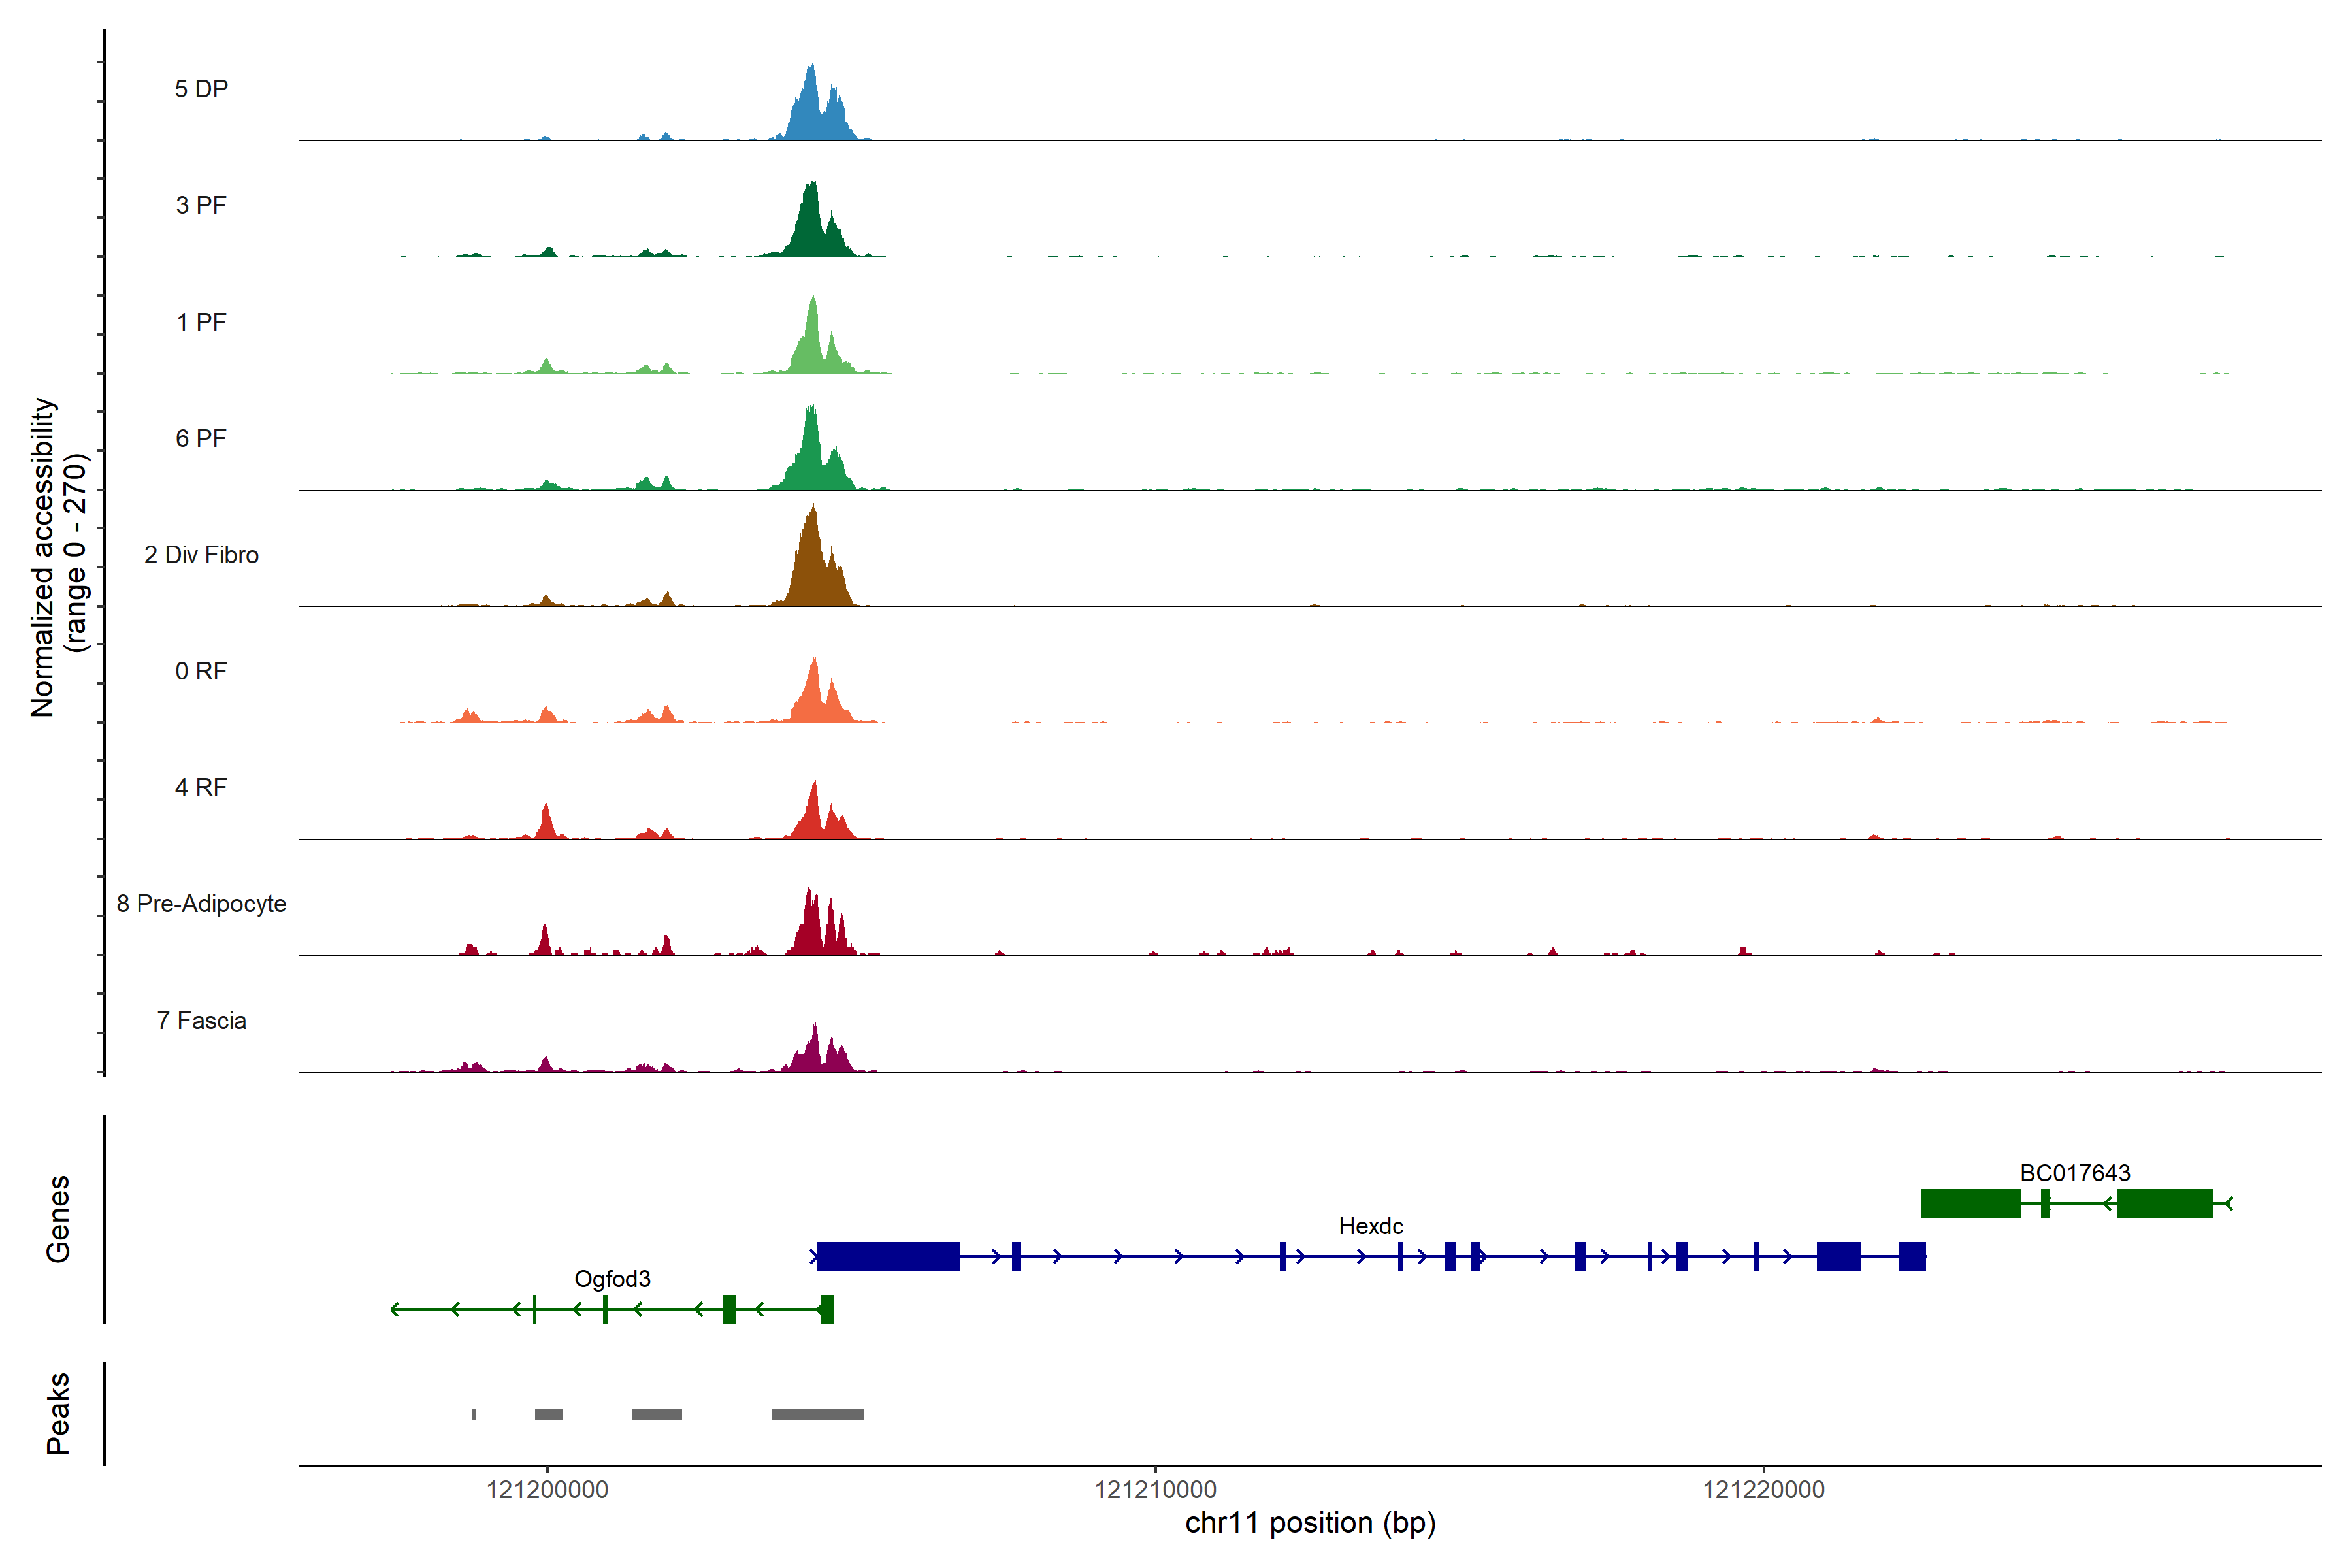Image resolution: width=2352 pixels, height=1568 pixels.
Task: Click the 121220000 axis tick label
Action: pos(1763,1490)
